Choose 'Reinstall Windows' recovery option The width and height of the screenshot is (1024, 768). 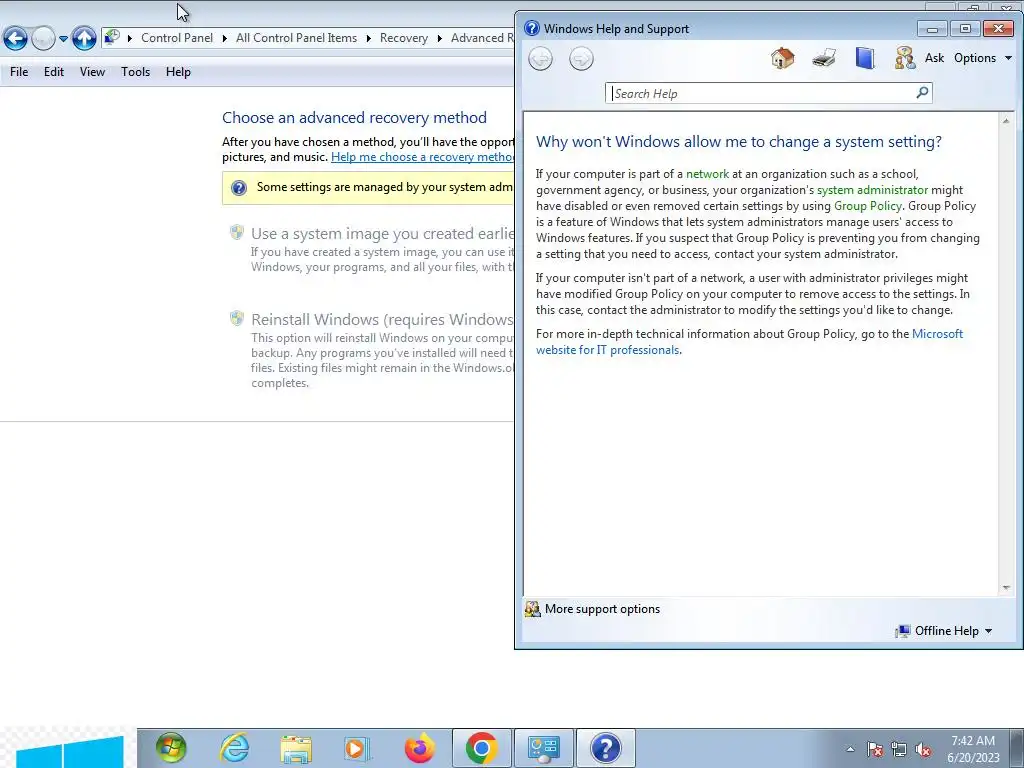coord(383,319)
